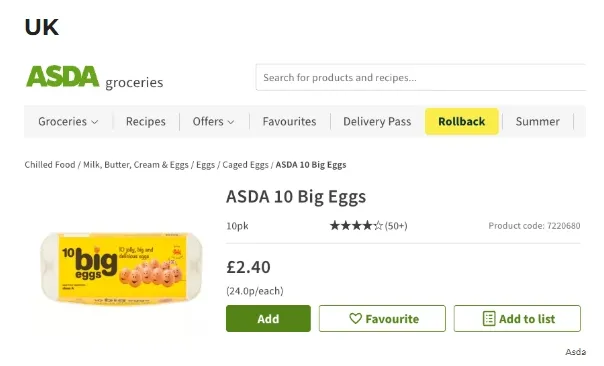Click the green Add button
Viewport: 604px width, 366px height.
click(x=268, y=319)
